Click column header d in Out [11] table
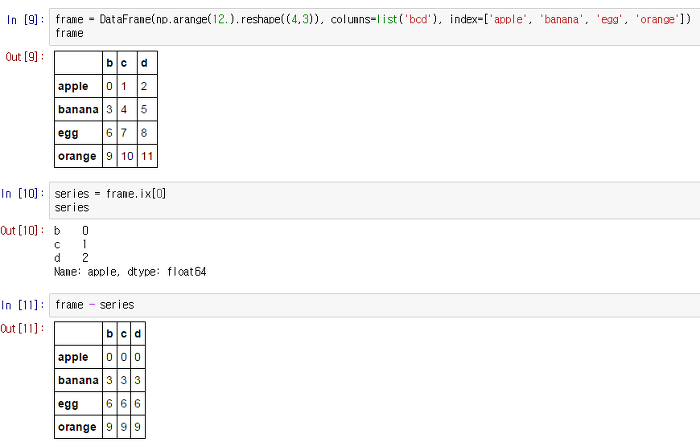The height and width of the screenshot is (442, 700). (138, 334)
